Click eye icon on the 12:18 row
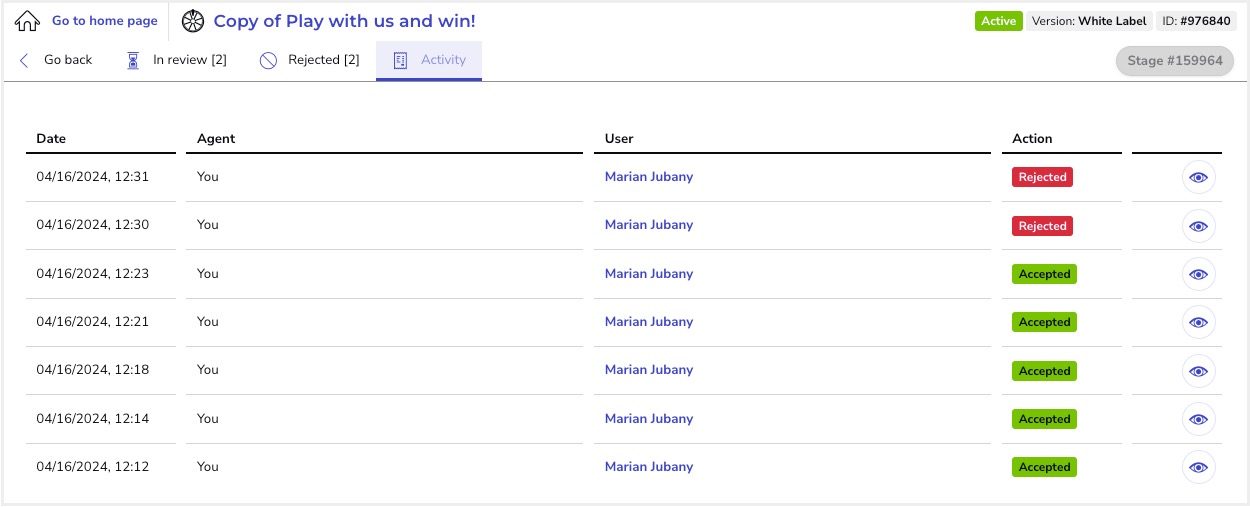 click(x=1198, y=371)
